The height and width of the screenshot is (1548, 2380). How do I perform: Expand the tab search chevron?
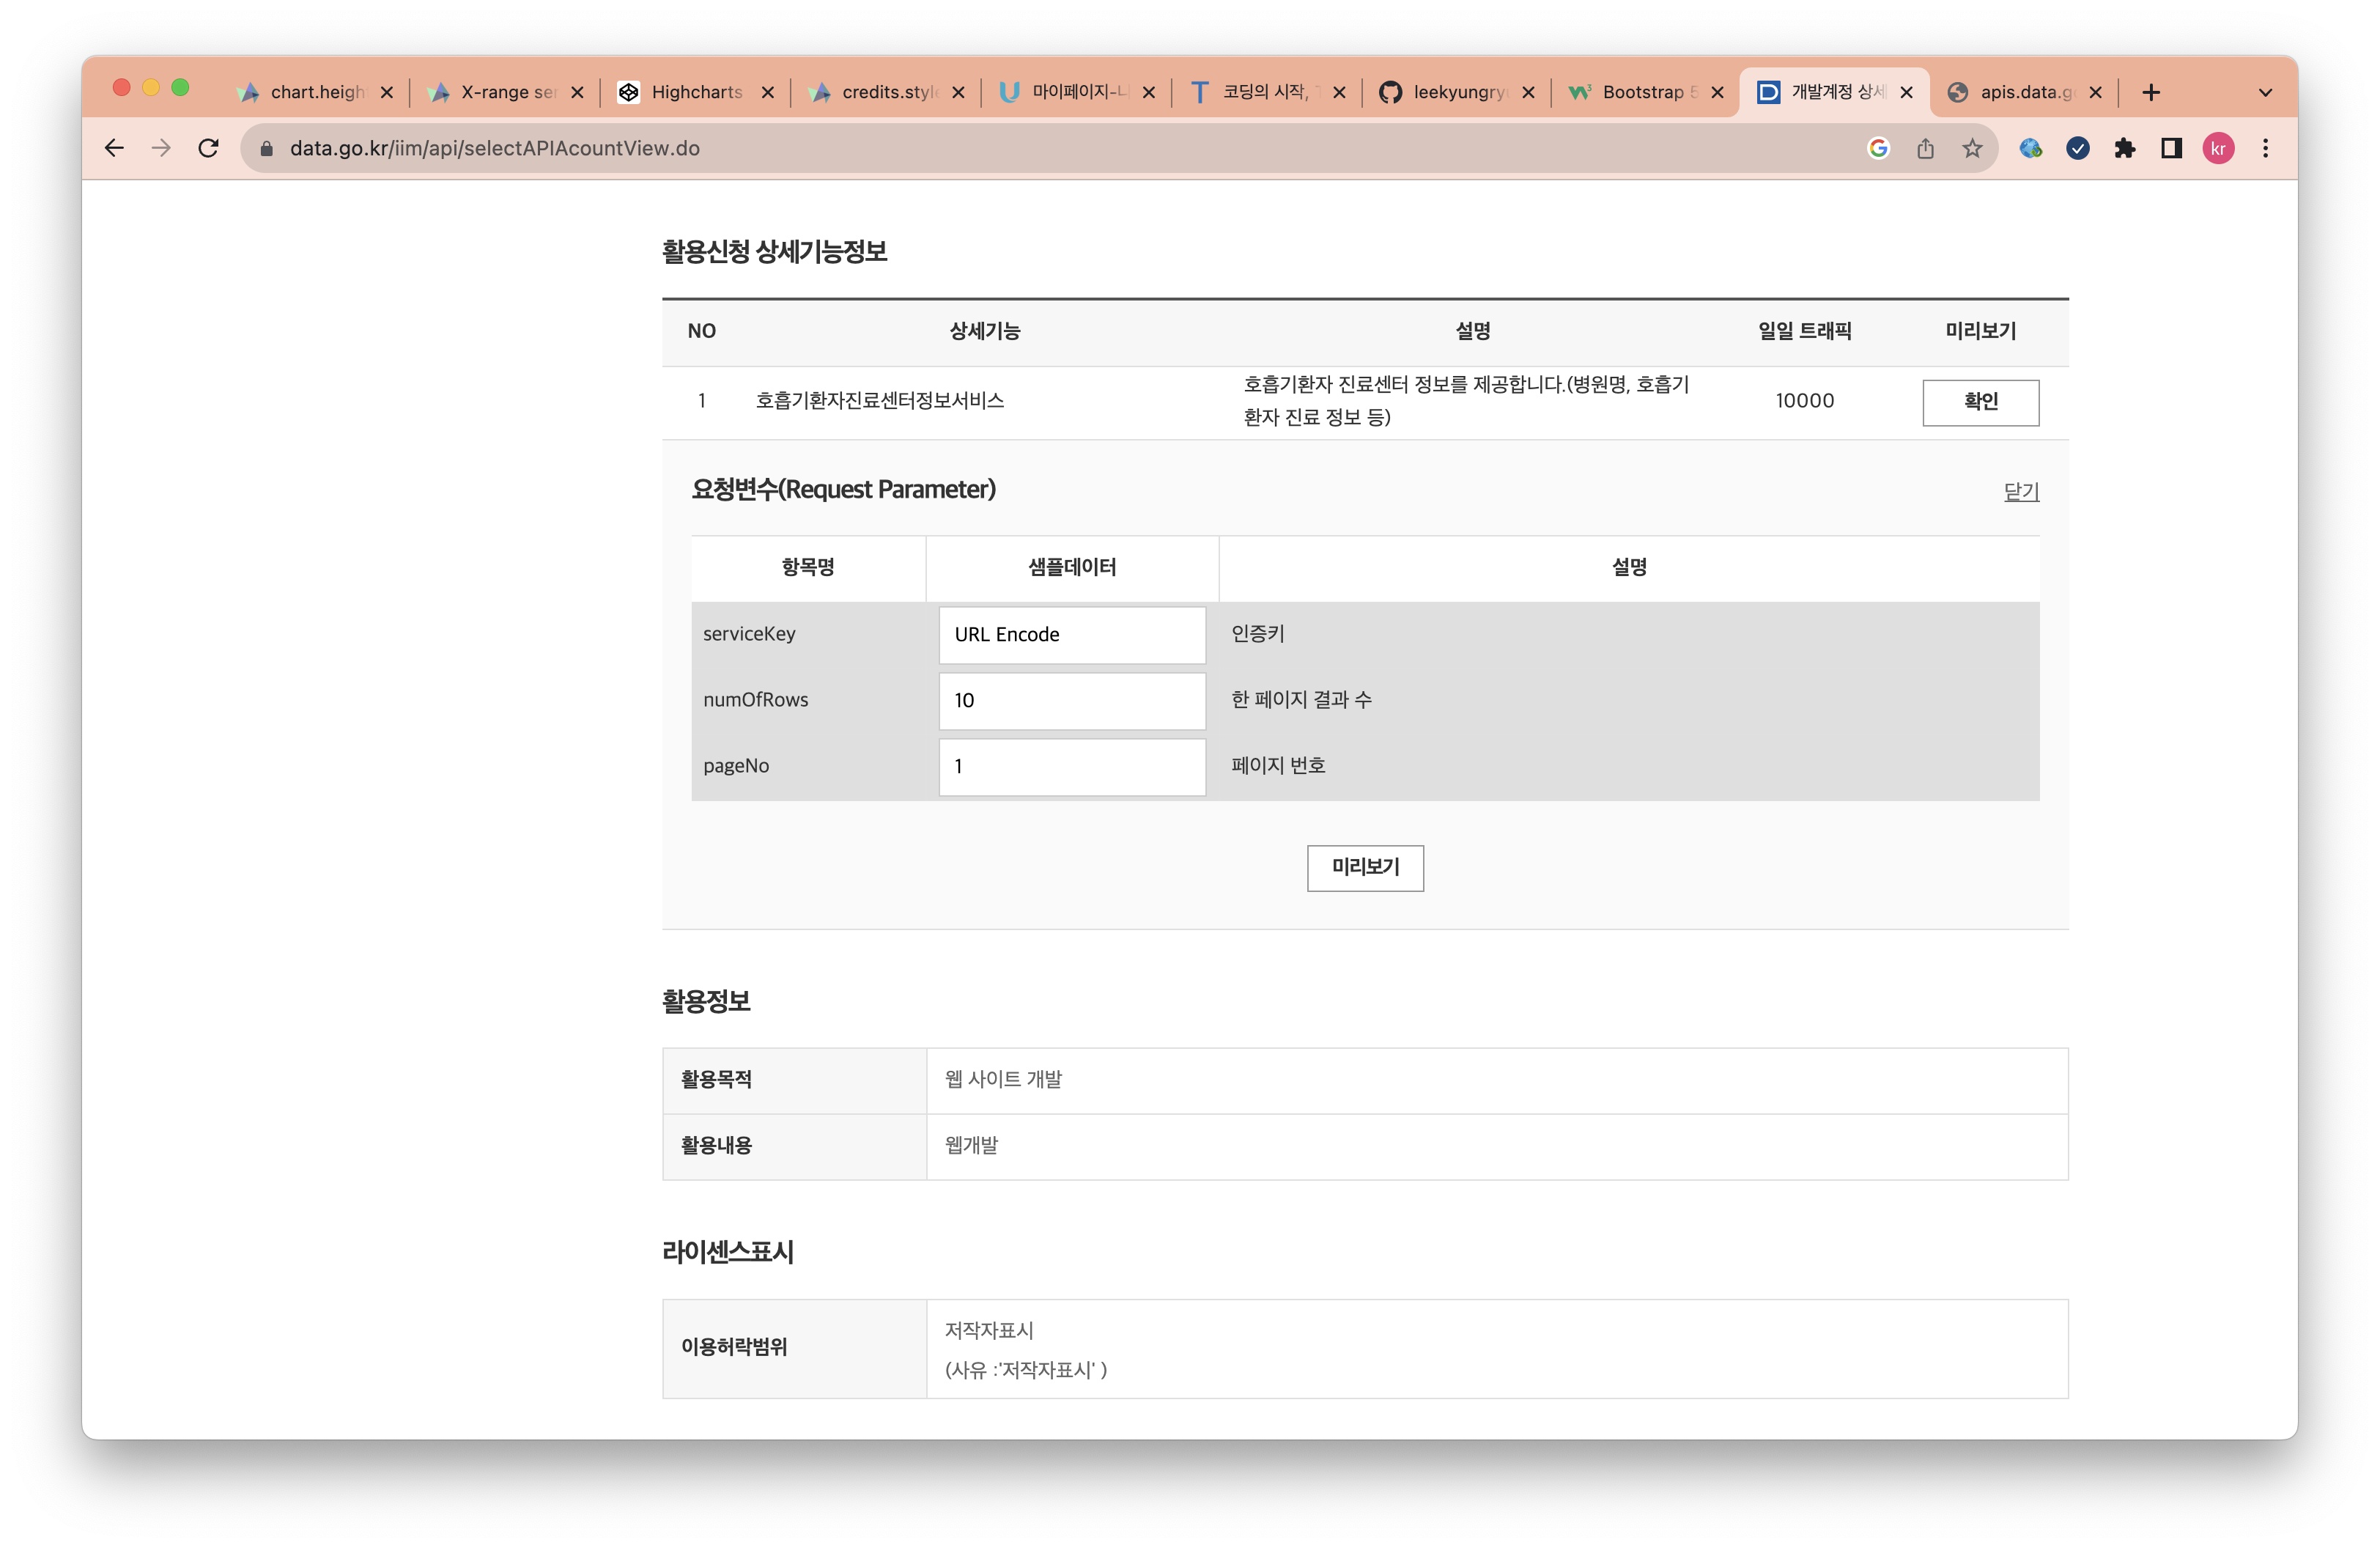[2265, 92]
